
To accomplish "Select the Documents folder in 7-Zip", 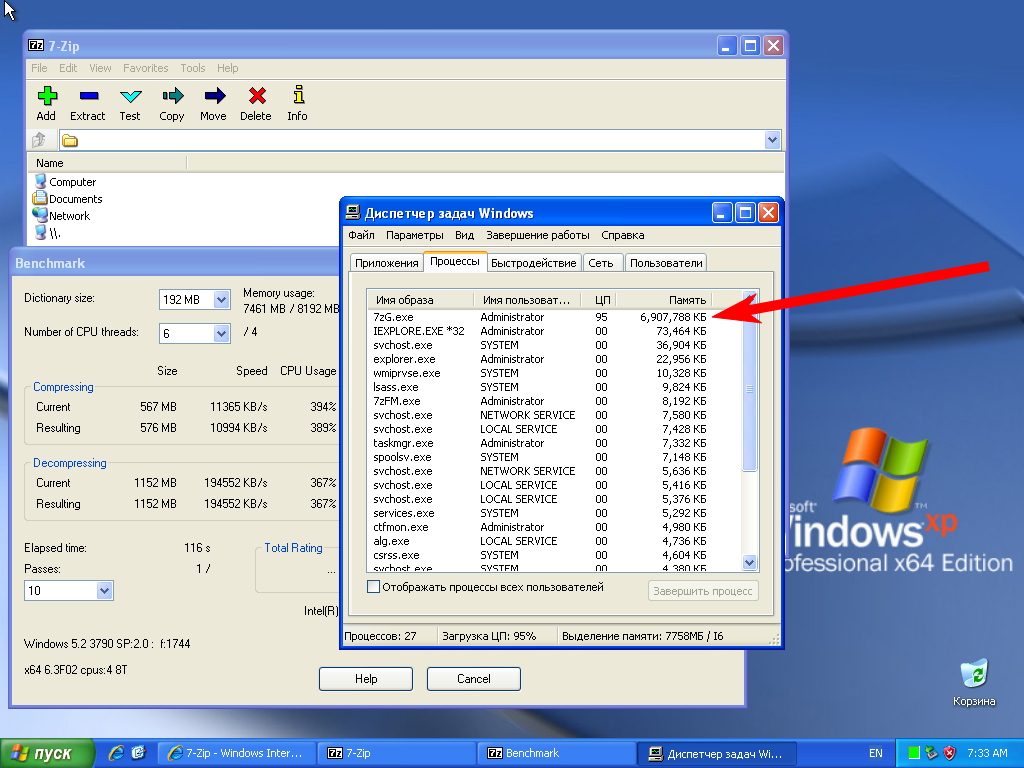I will tap(67, 199).
